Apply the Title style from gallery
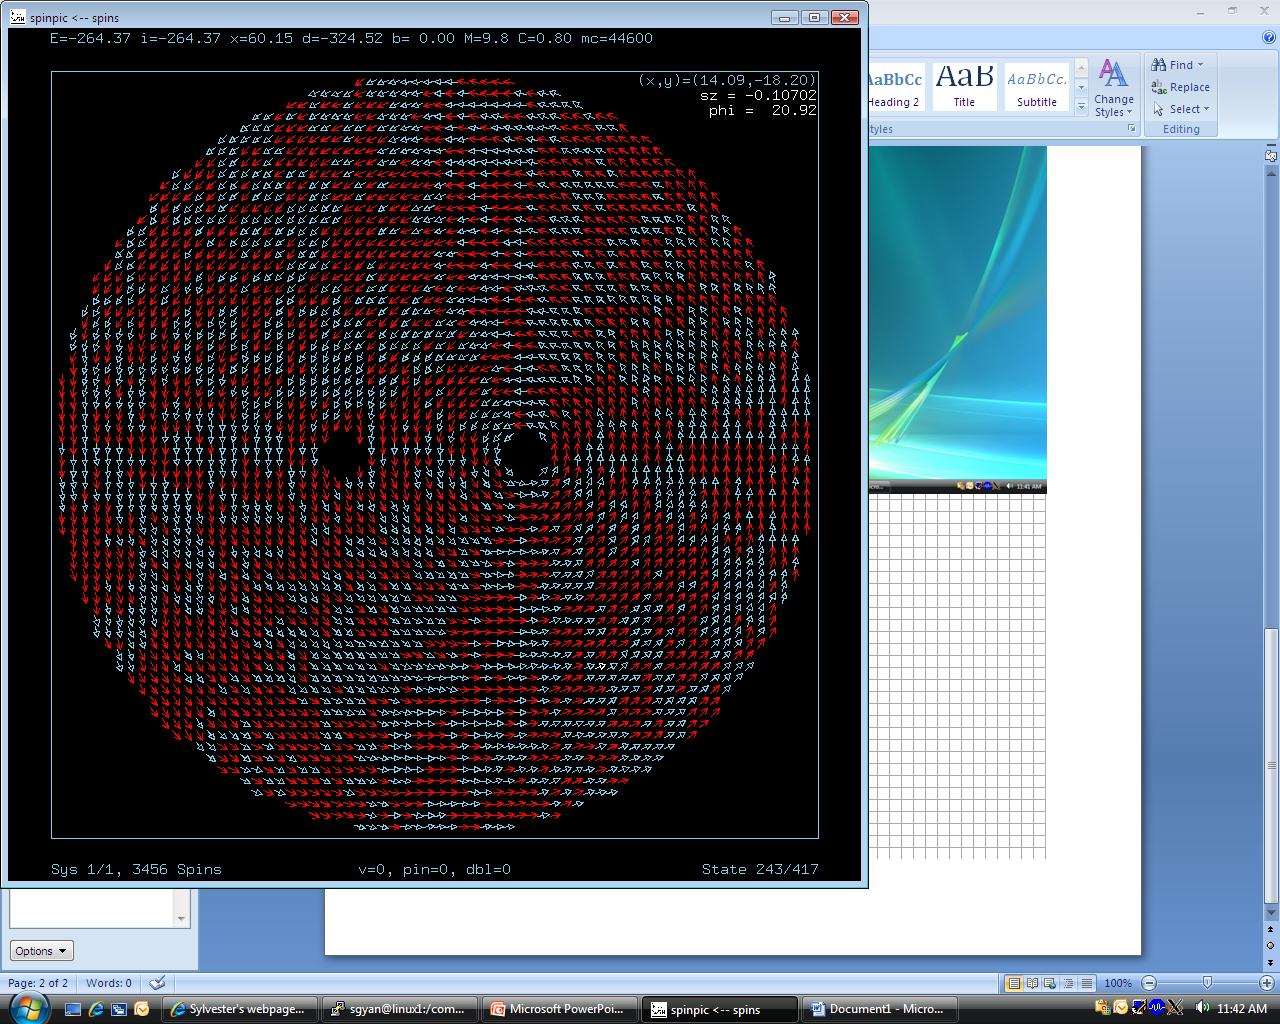1280x1024 pixels. [964, 87]
